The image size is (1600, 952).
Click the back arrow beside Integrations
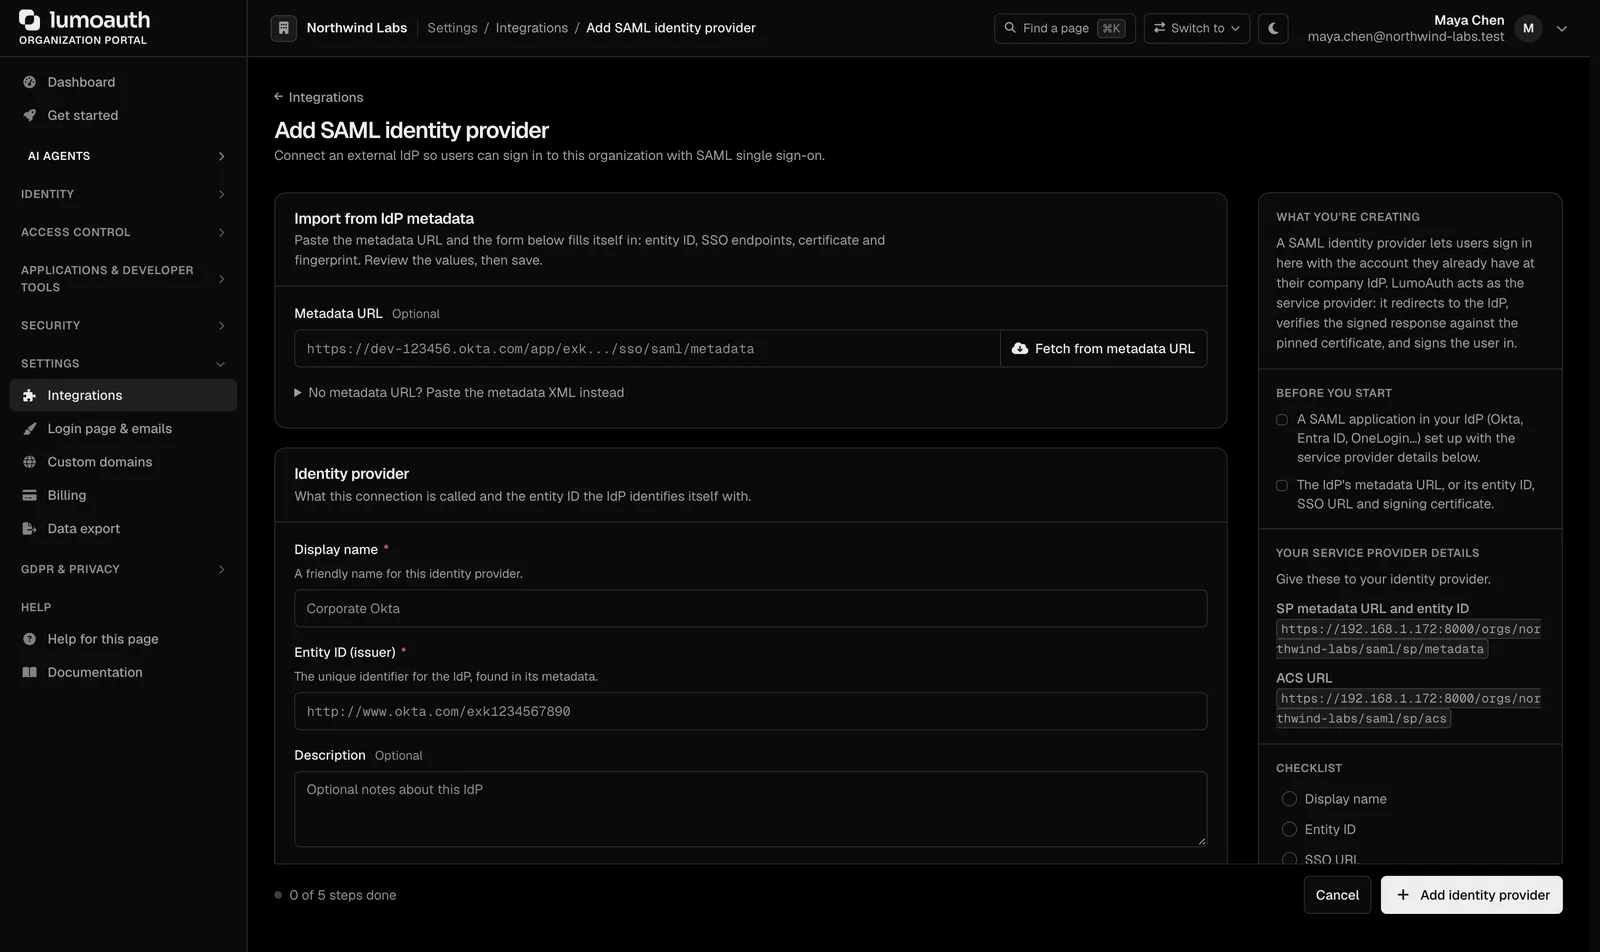tap(279, 97)
